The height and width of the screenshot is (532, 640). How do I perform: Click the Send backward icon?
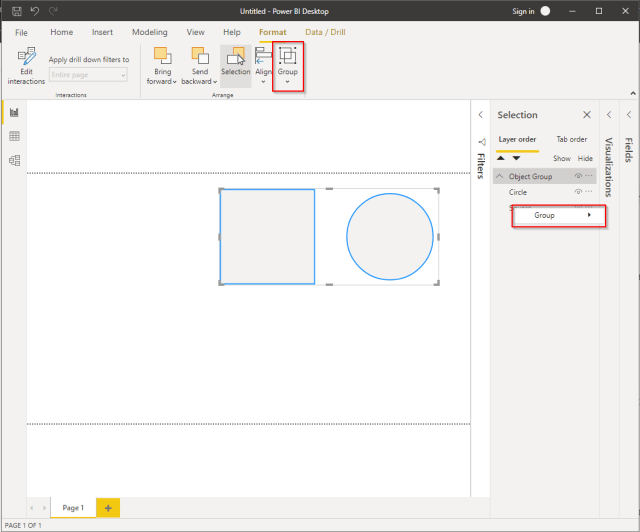click(199, 57)
